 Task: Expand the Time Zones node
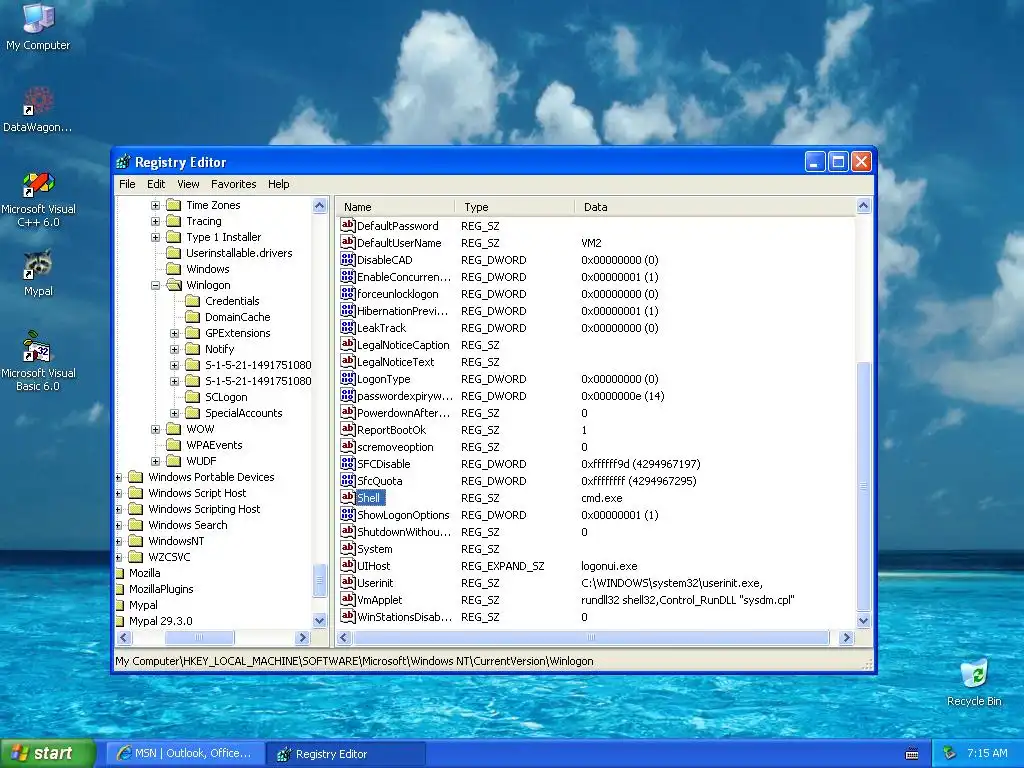click(155, 205)
